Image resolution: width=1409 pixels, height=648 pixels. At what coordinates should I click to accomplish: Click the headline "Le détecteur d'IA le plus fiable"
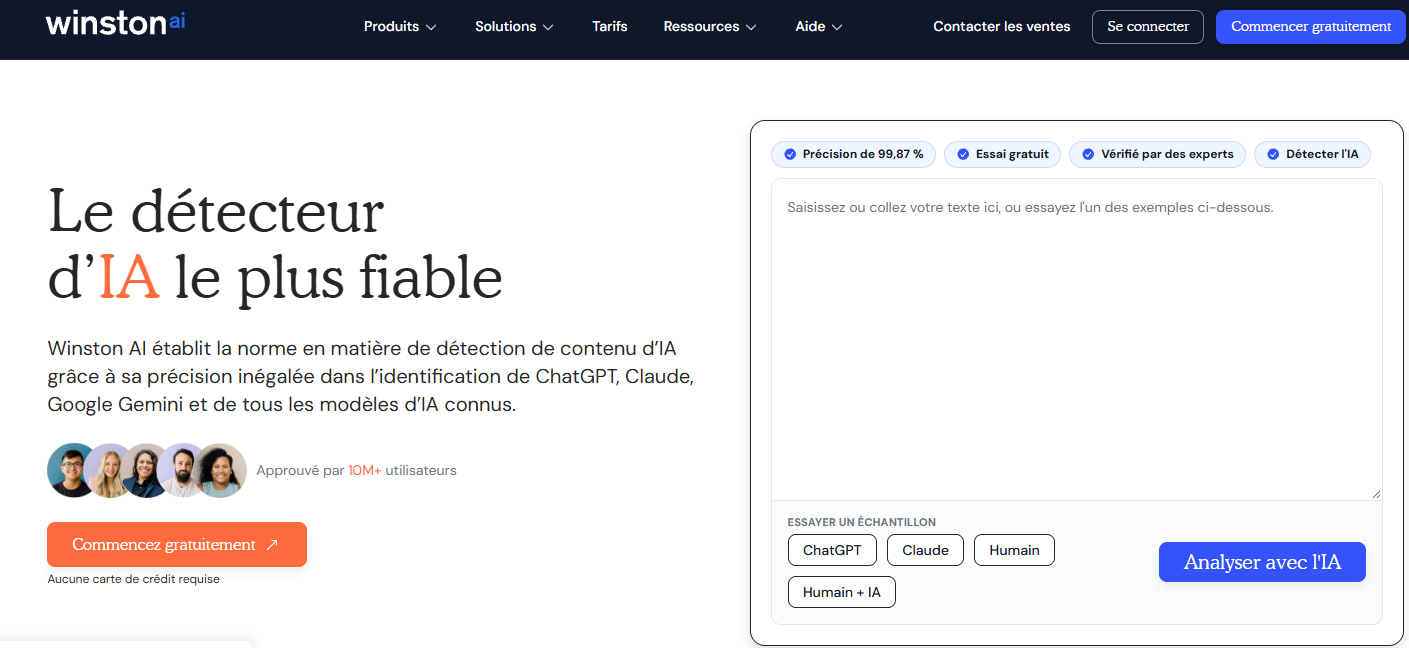275,244
